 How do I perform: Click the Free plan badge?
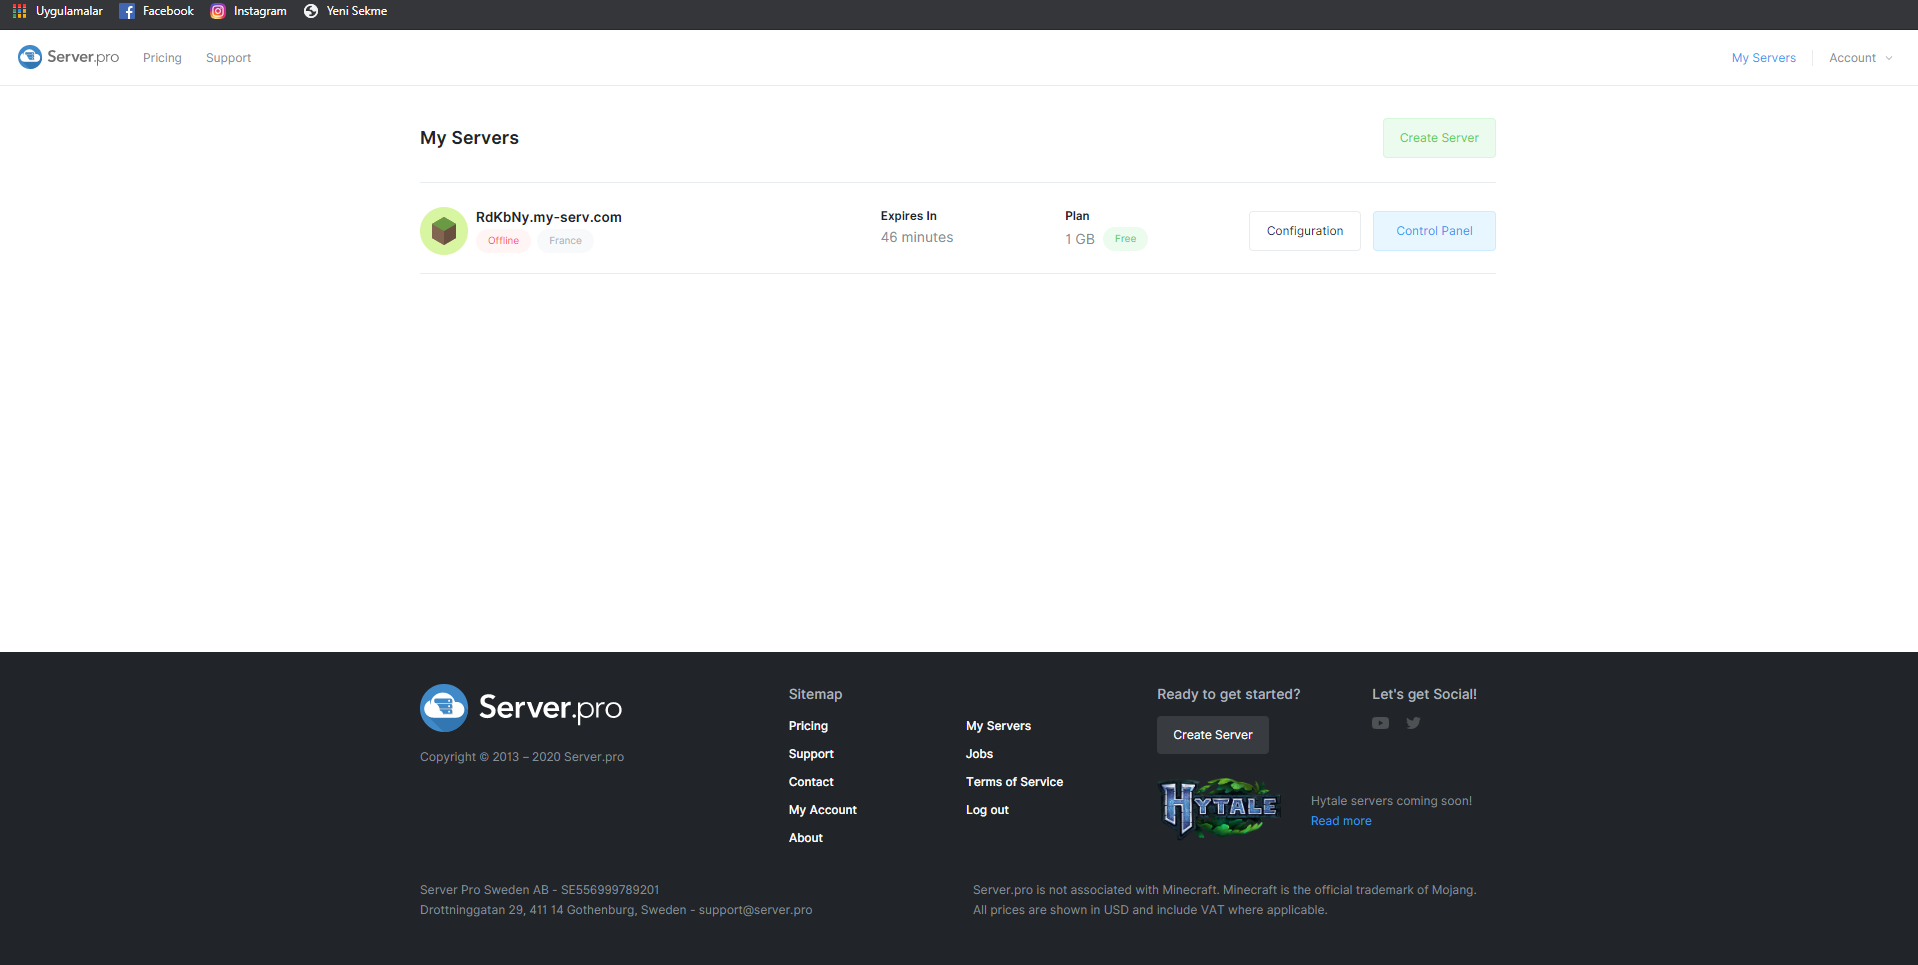pos(1125,239)
